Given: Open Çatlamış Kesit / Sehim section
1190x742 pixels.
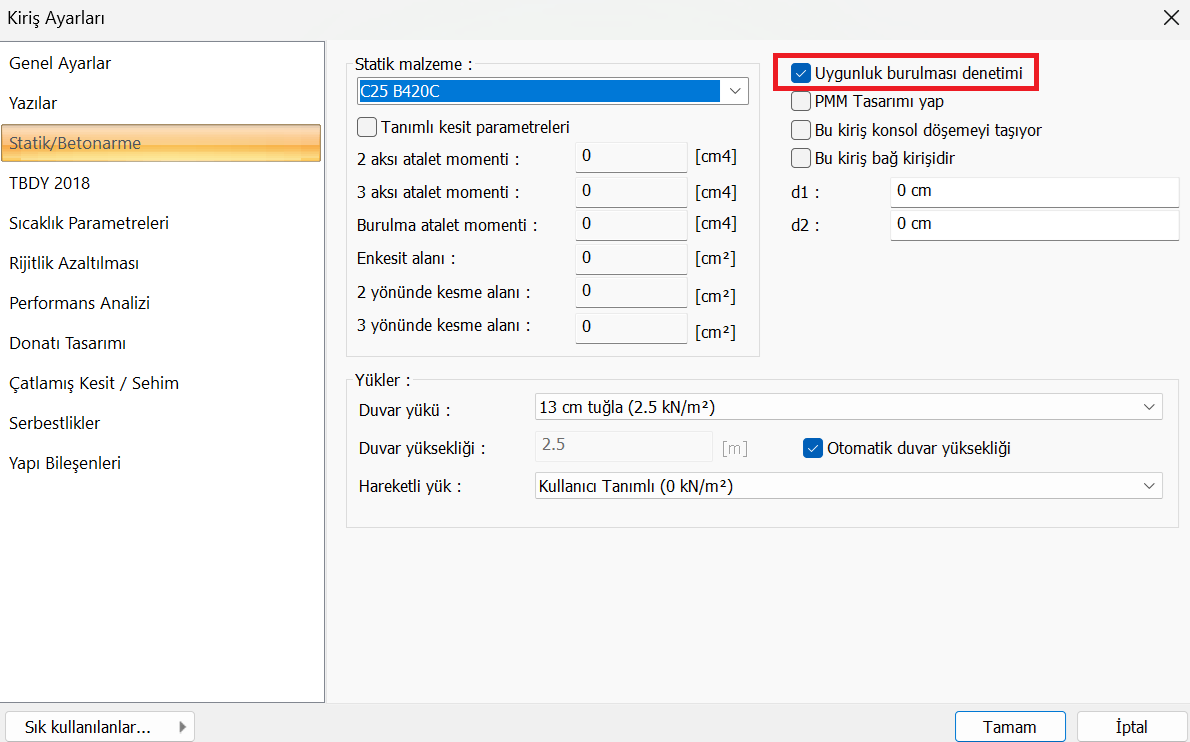Looking at the screenshot, I should (x=94, y=383).
